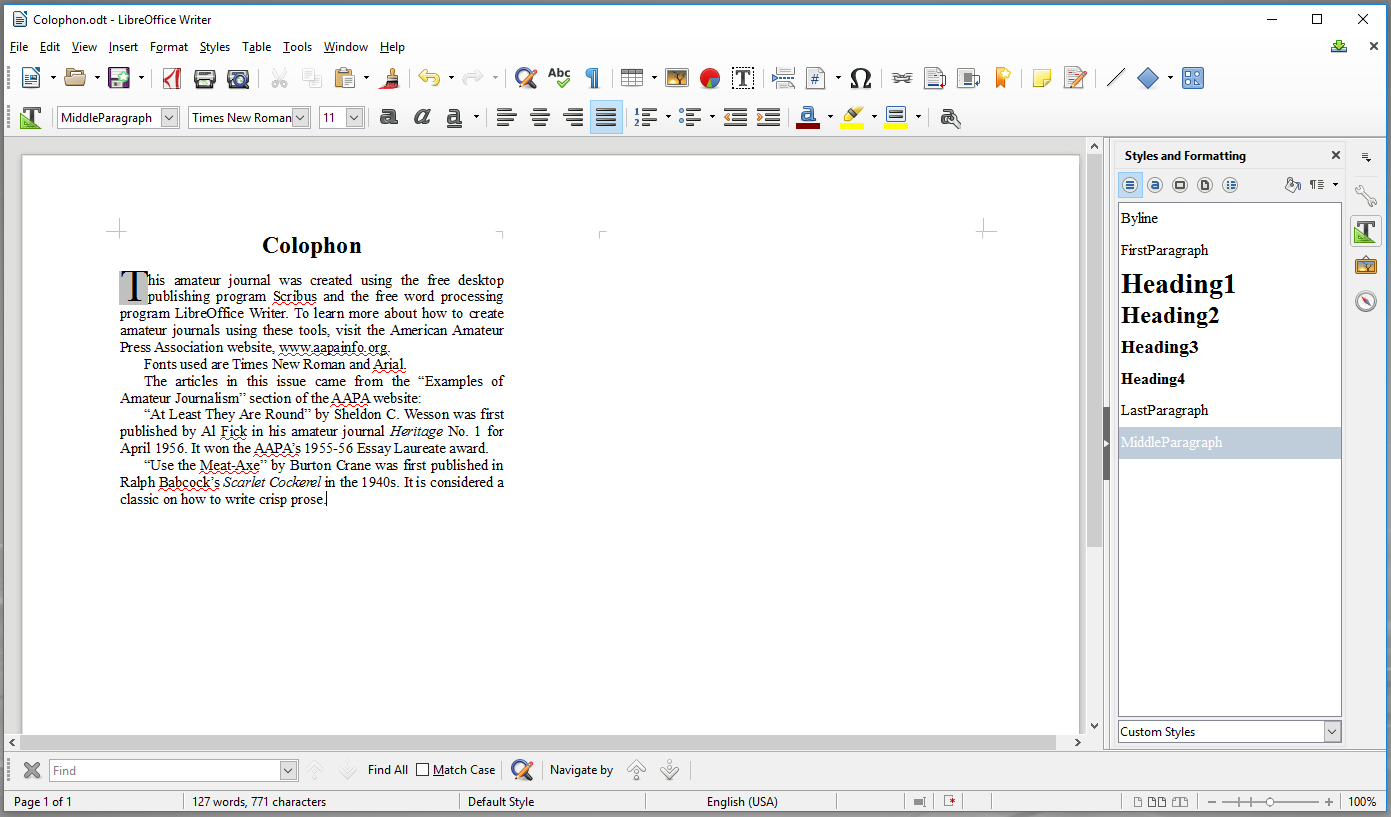This screenshot has height=817, width=1391.
Task: Toggle Justified alignment
Action: point(606,118)
